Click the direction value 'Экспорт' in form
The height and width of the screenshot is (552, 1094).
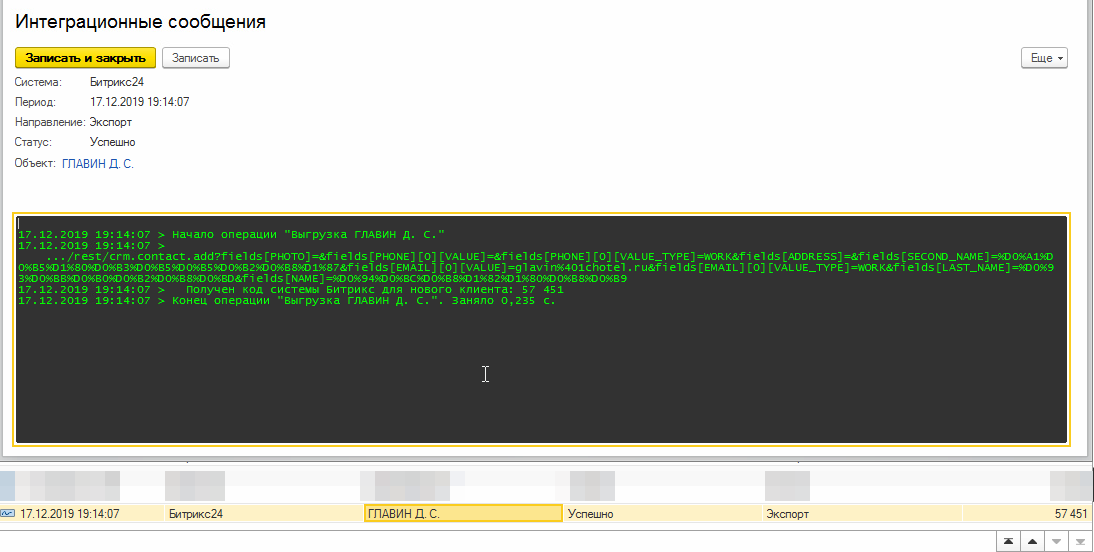tap(110, 123)
